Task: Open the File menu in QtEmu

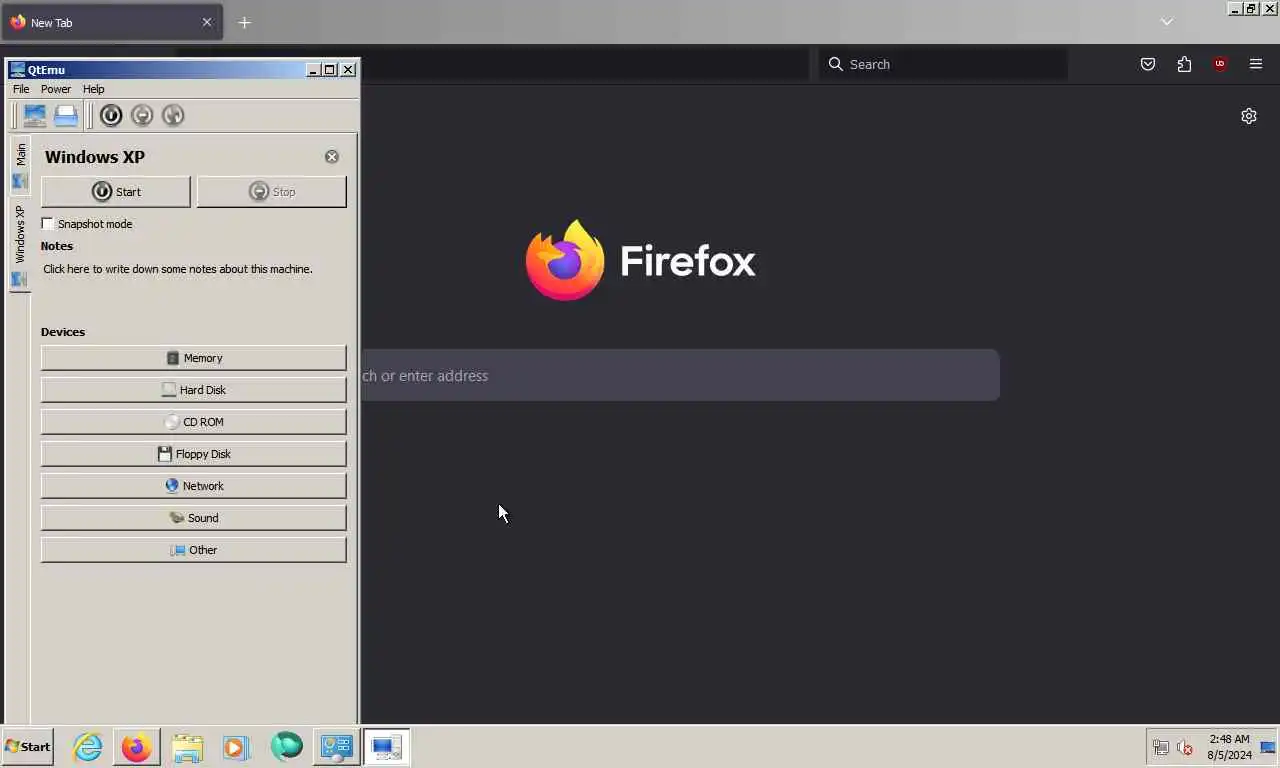Action: (x=21, y=89)
